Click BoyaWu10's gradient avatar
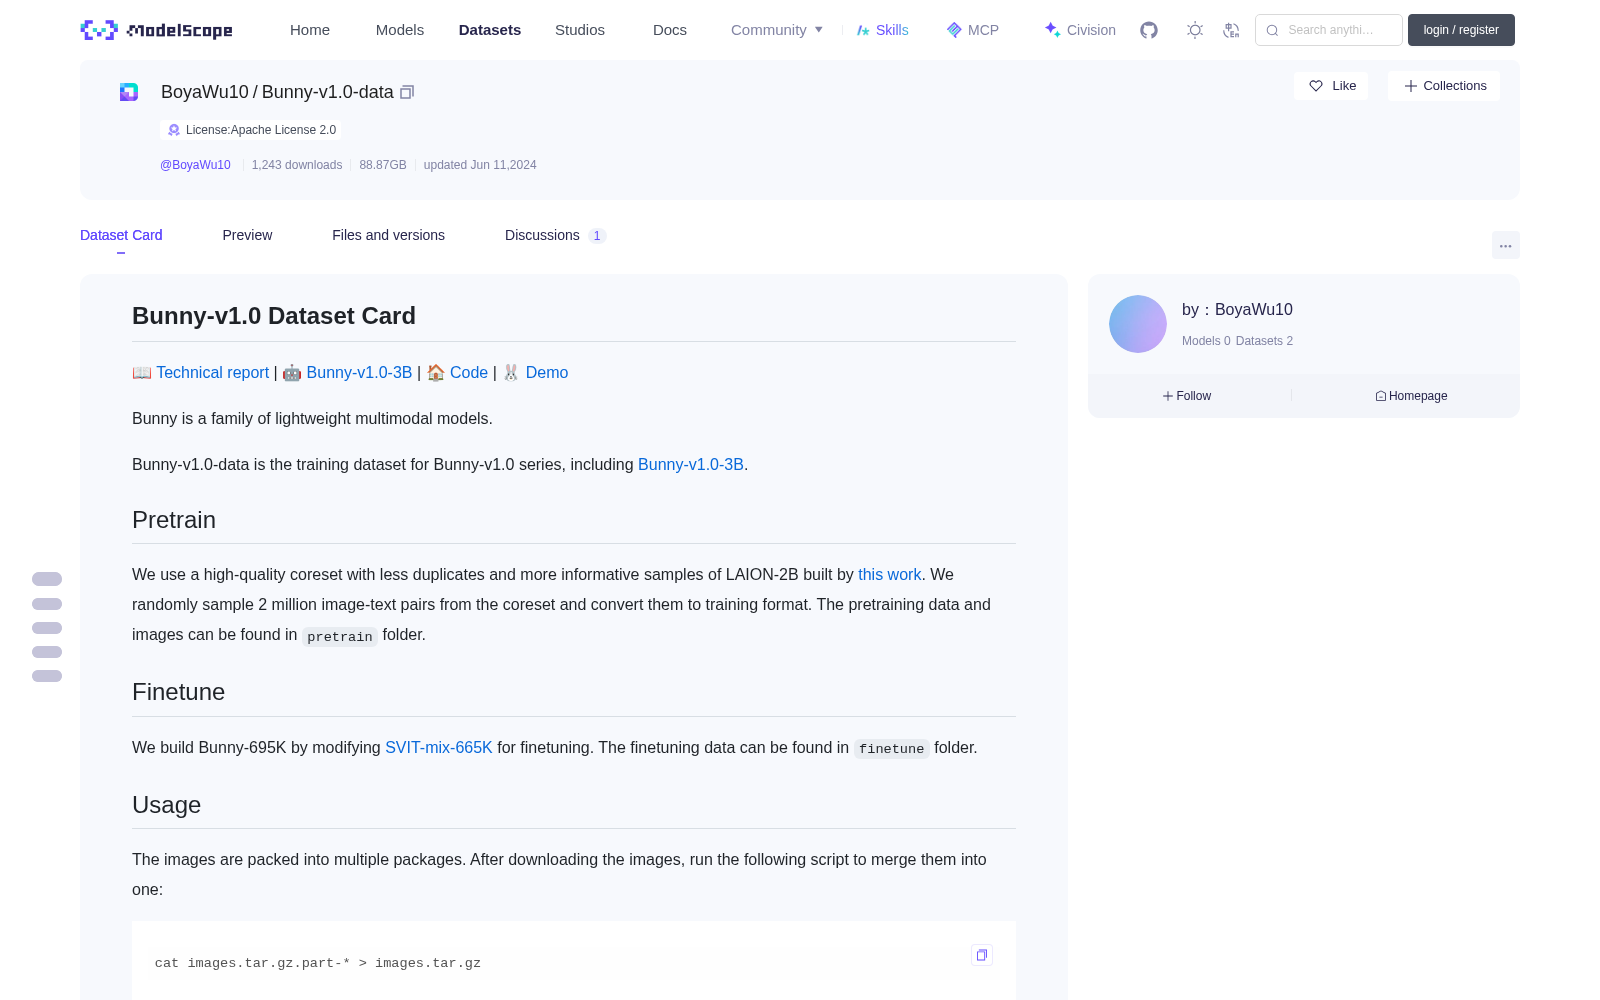 click(1138, 324)
